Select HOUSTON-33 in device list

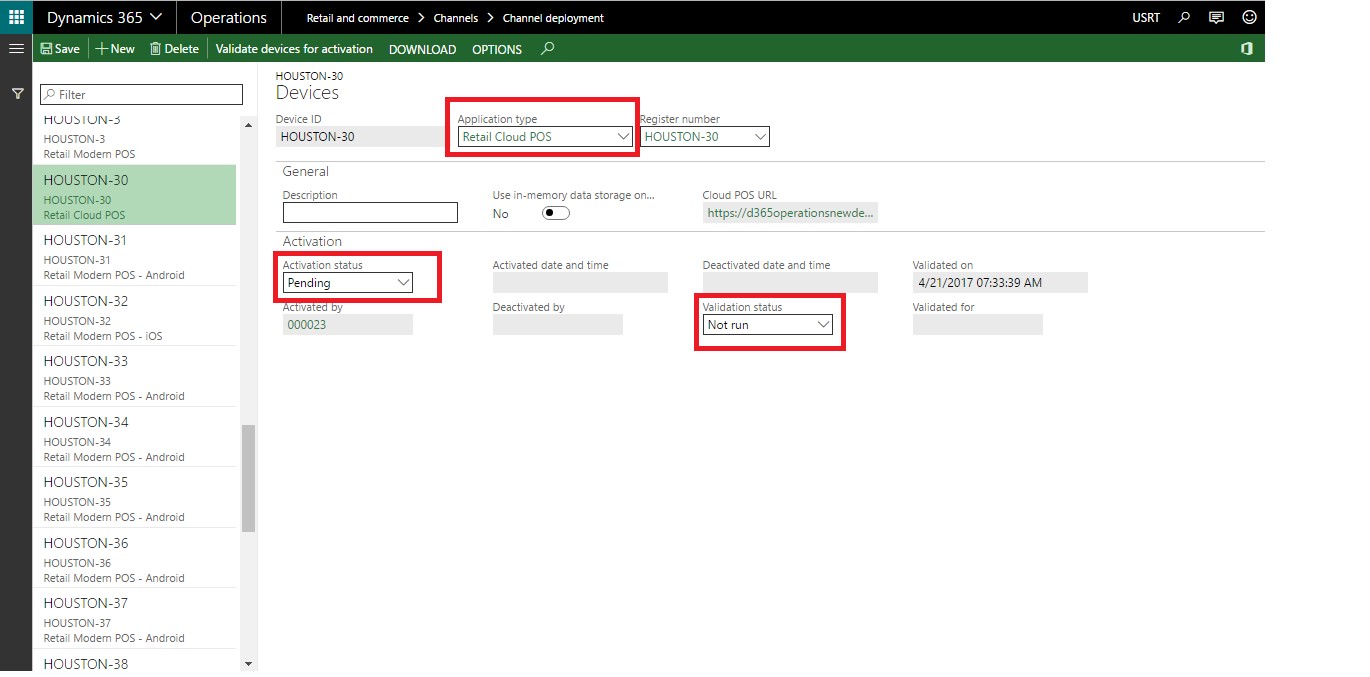point(135,377)
